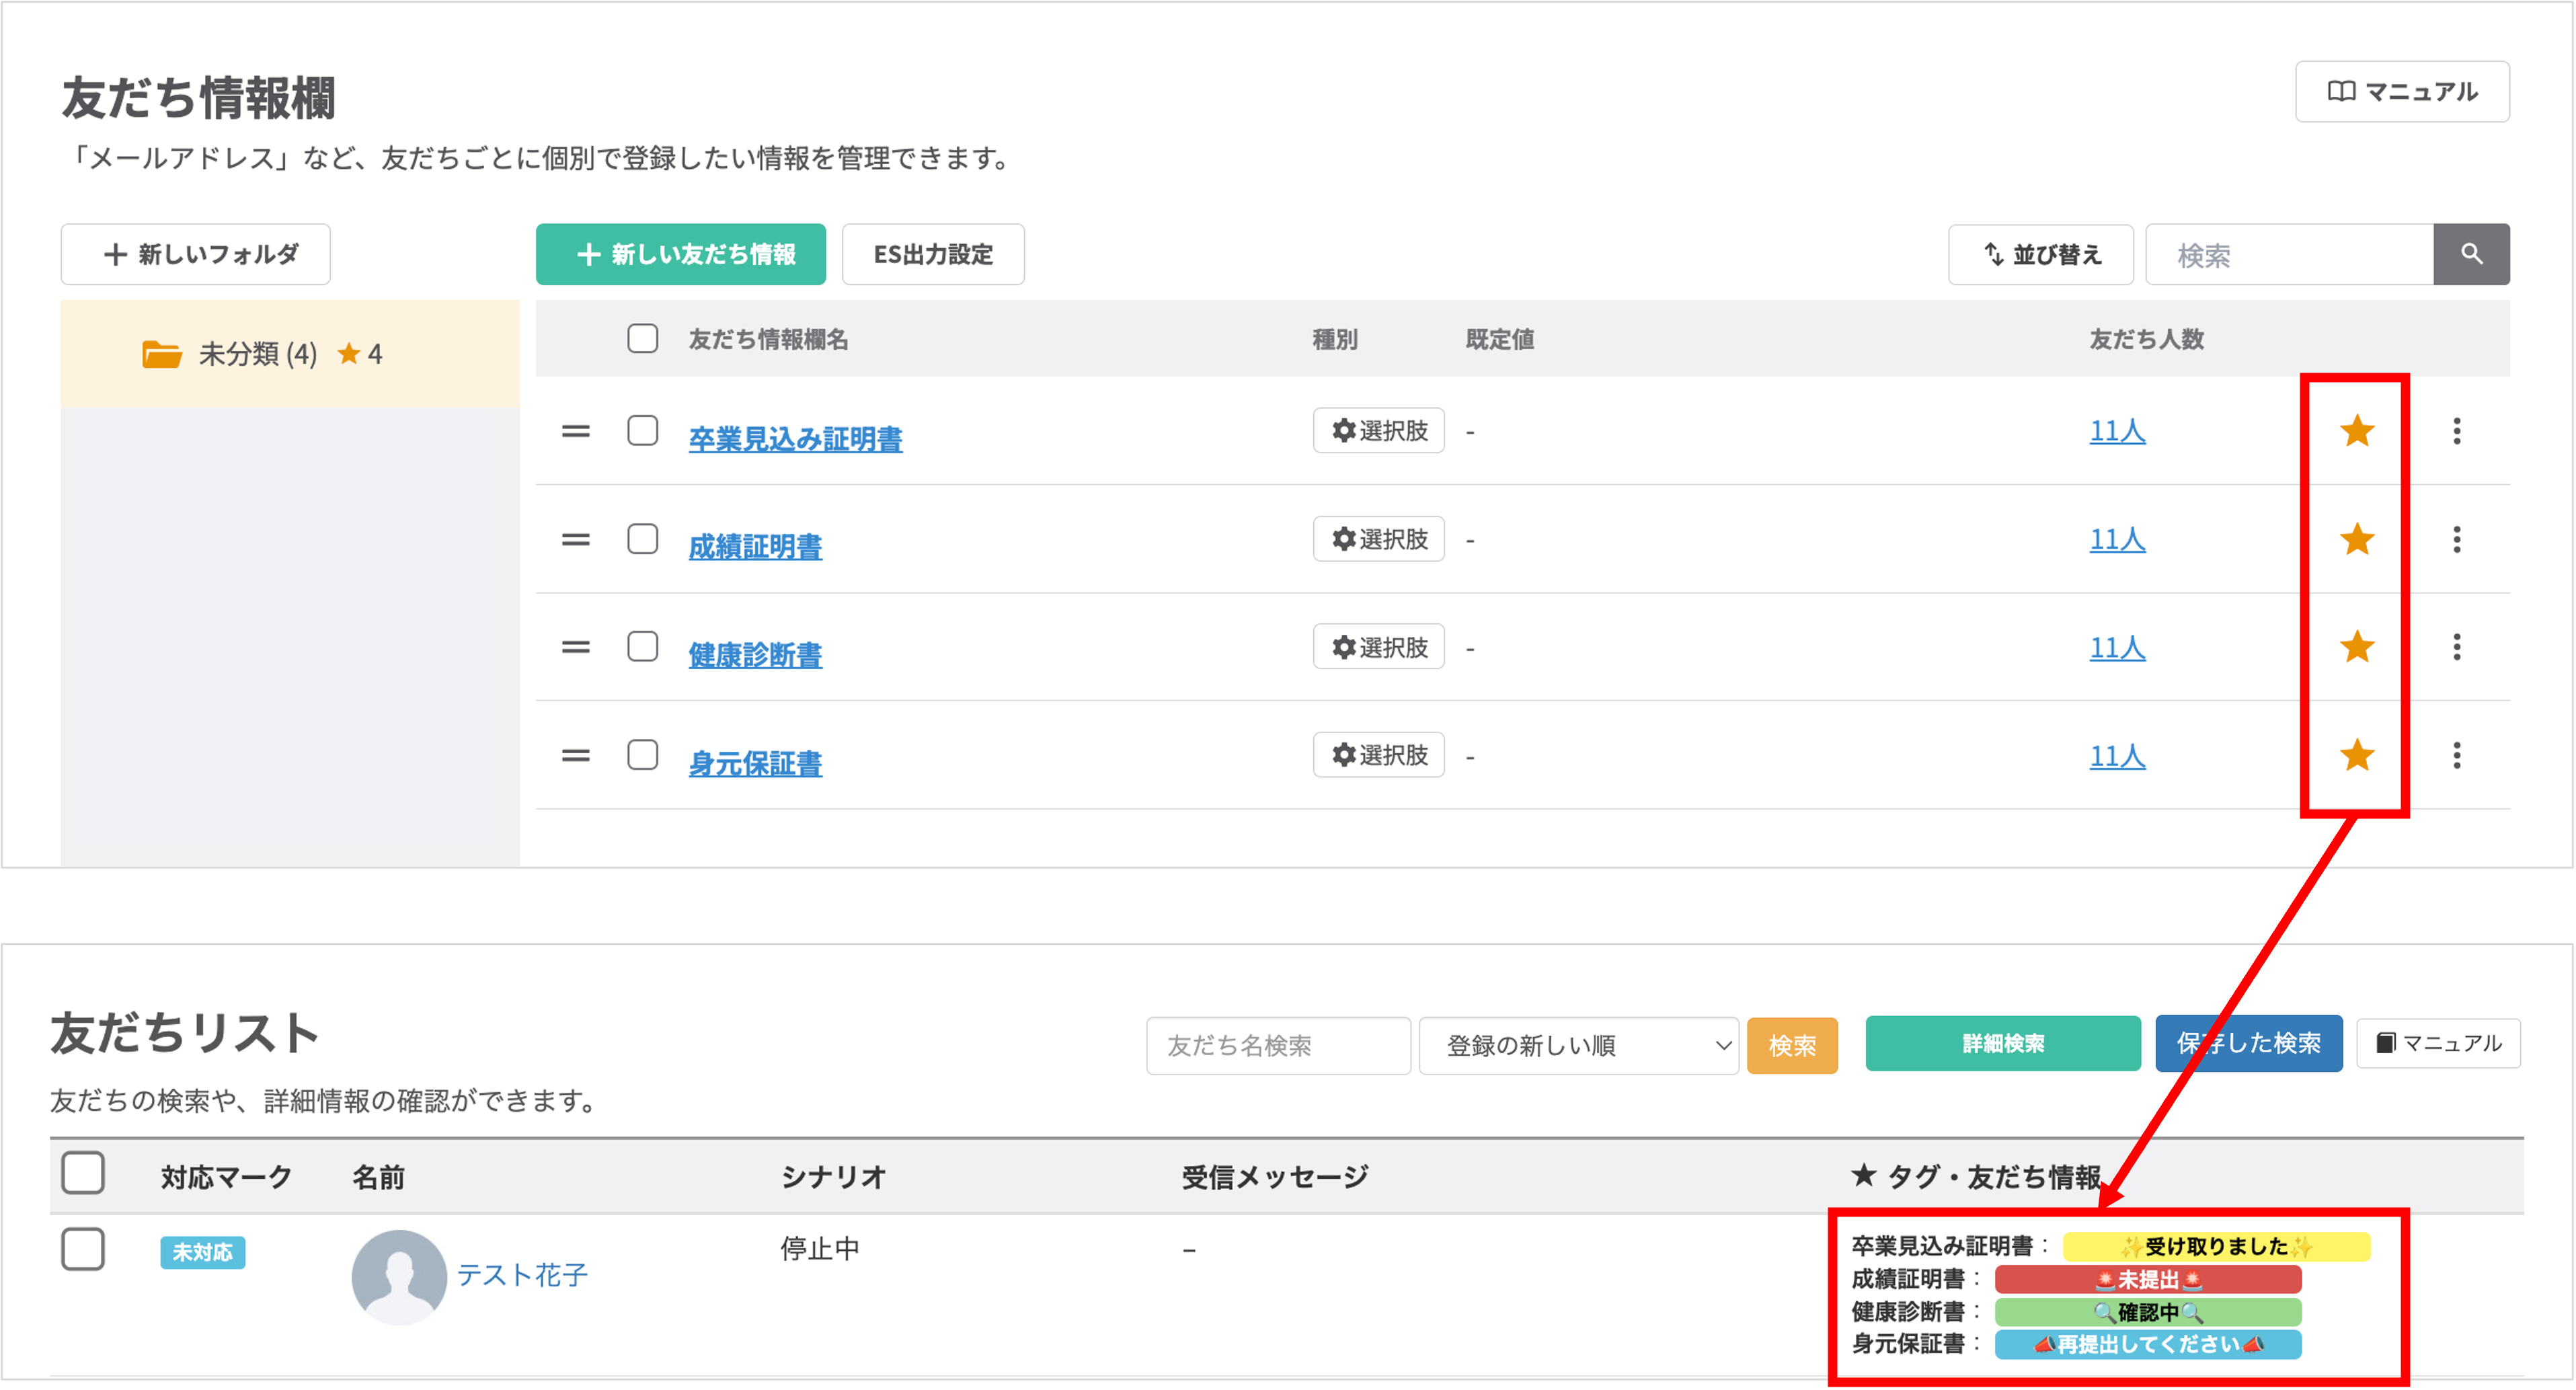Viewport: 2576px width, 1390px height.
Task: Tick the select-all checkbox in 友だち情報欄名 header
Action: [642, 338]
